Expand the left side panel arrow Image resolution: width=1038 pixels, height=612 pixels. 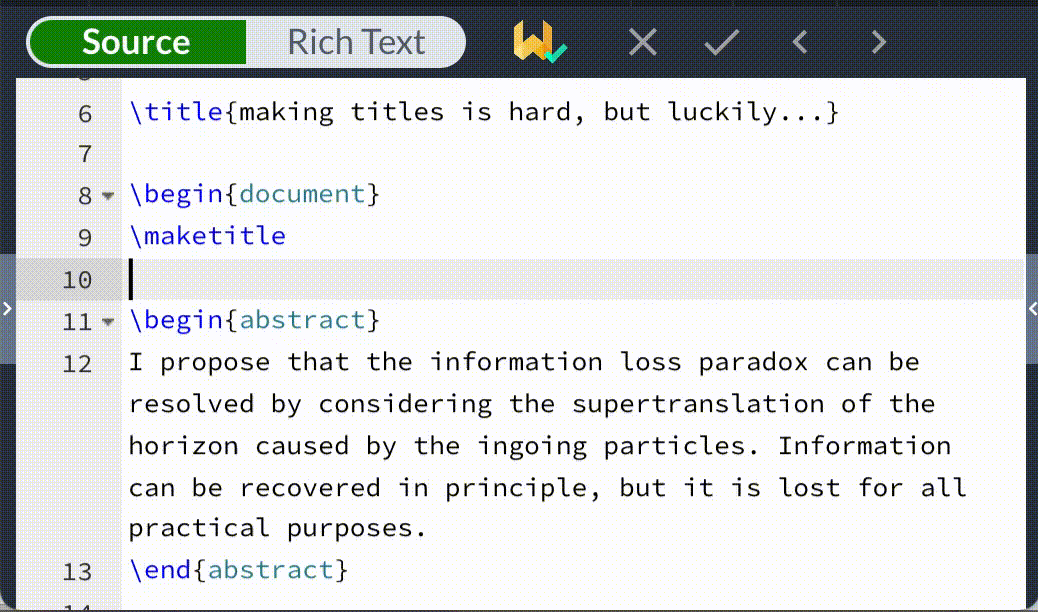tap(7, 310)
